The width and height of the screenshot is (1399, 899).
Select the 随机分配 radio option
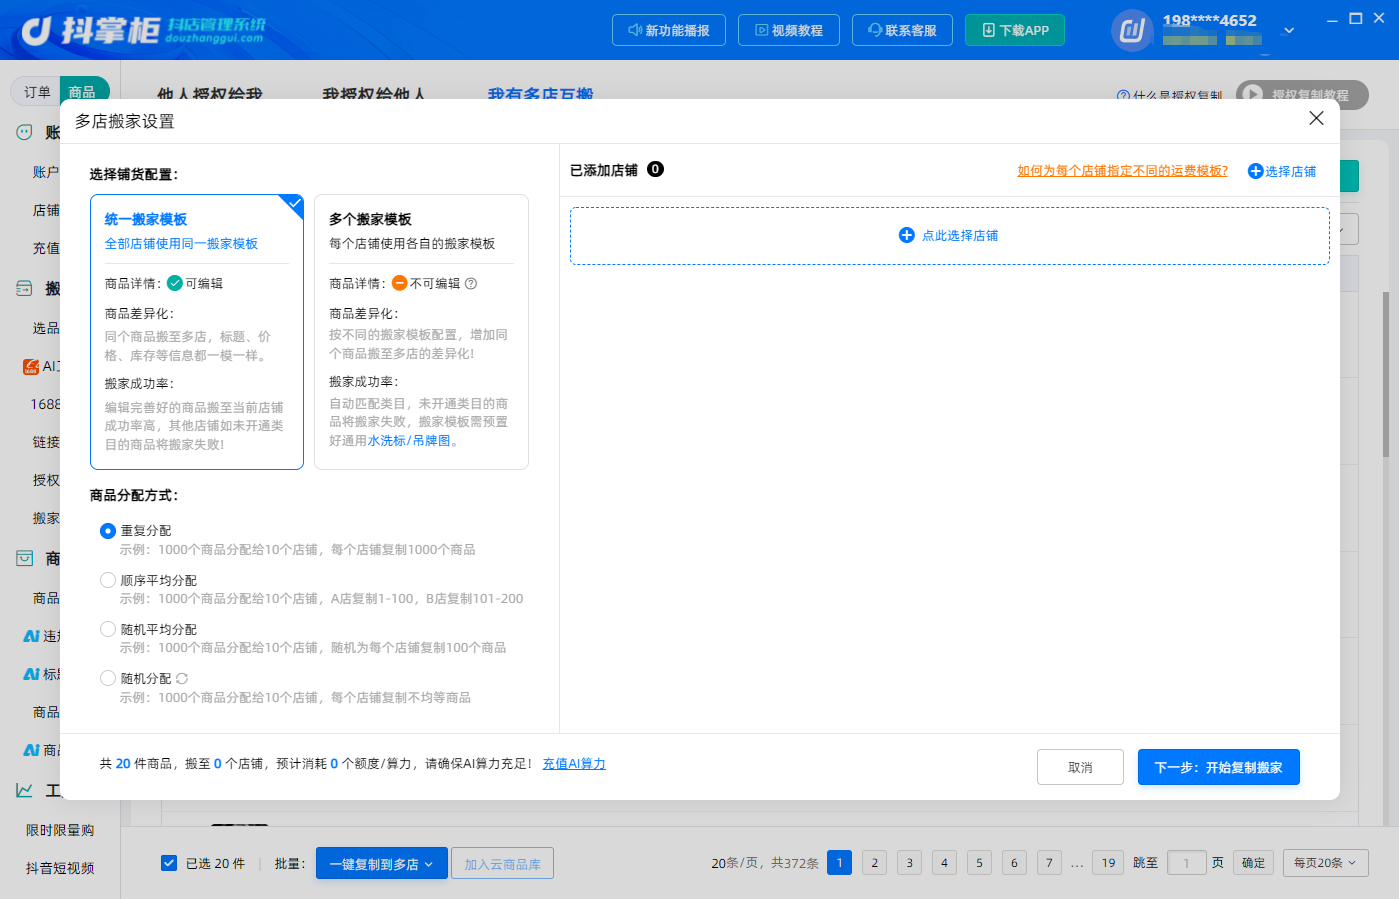(108, 678)
